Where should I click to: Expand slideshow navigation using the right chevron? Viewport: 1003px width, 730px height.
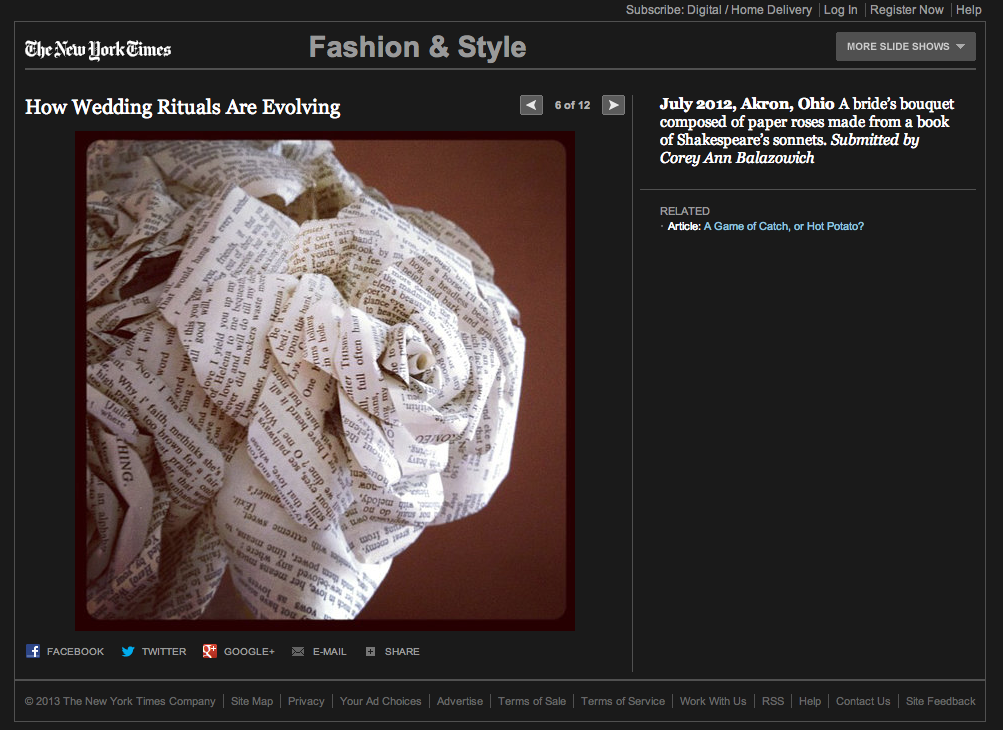pyautogui.click(x=613, y=105)
